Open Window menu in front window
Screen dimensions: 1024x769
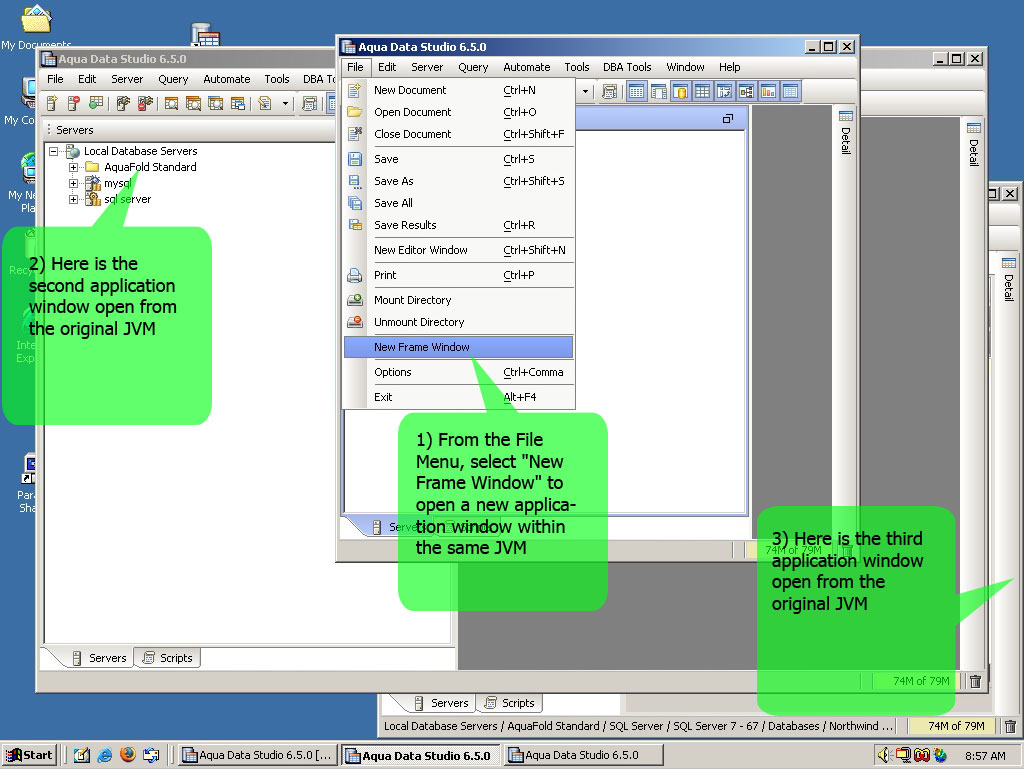[685, 67]
